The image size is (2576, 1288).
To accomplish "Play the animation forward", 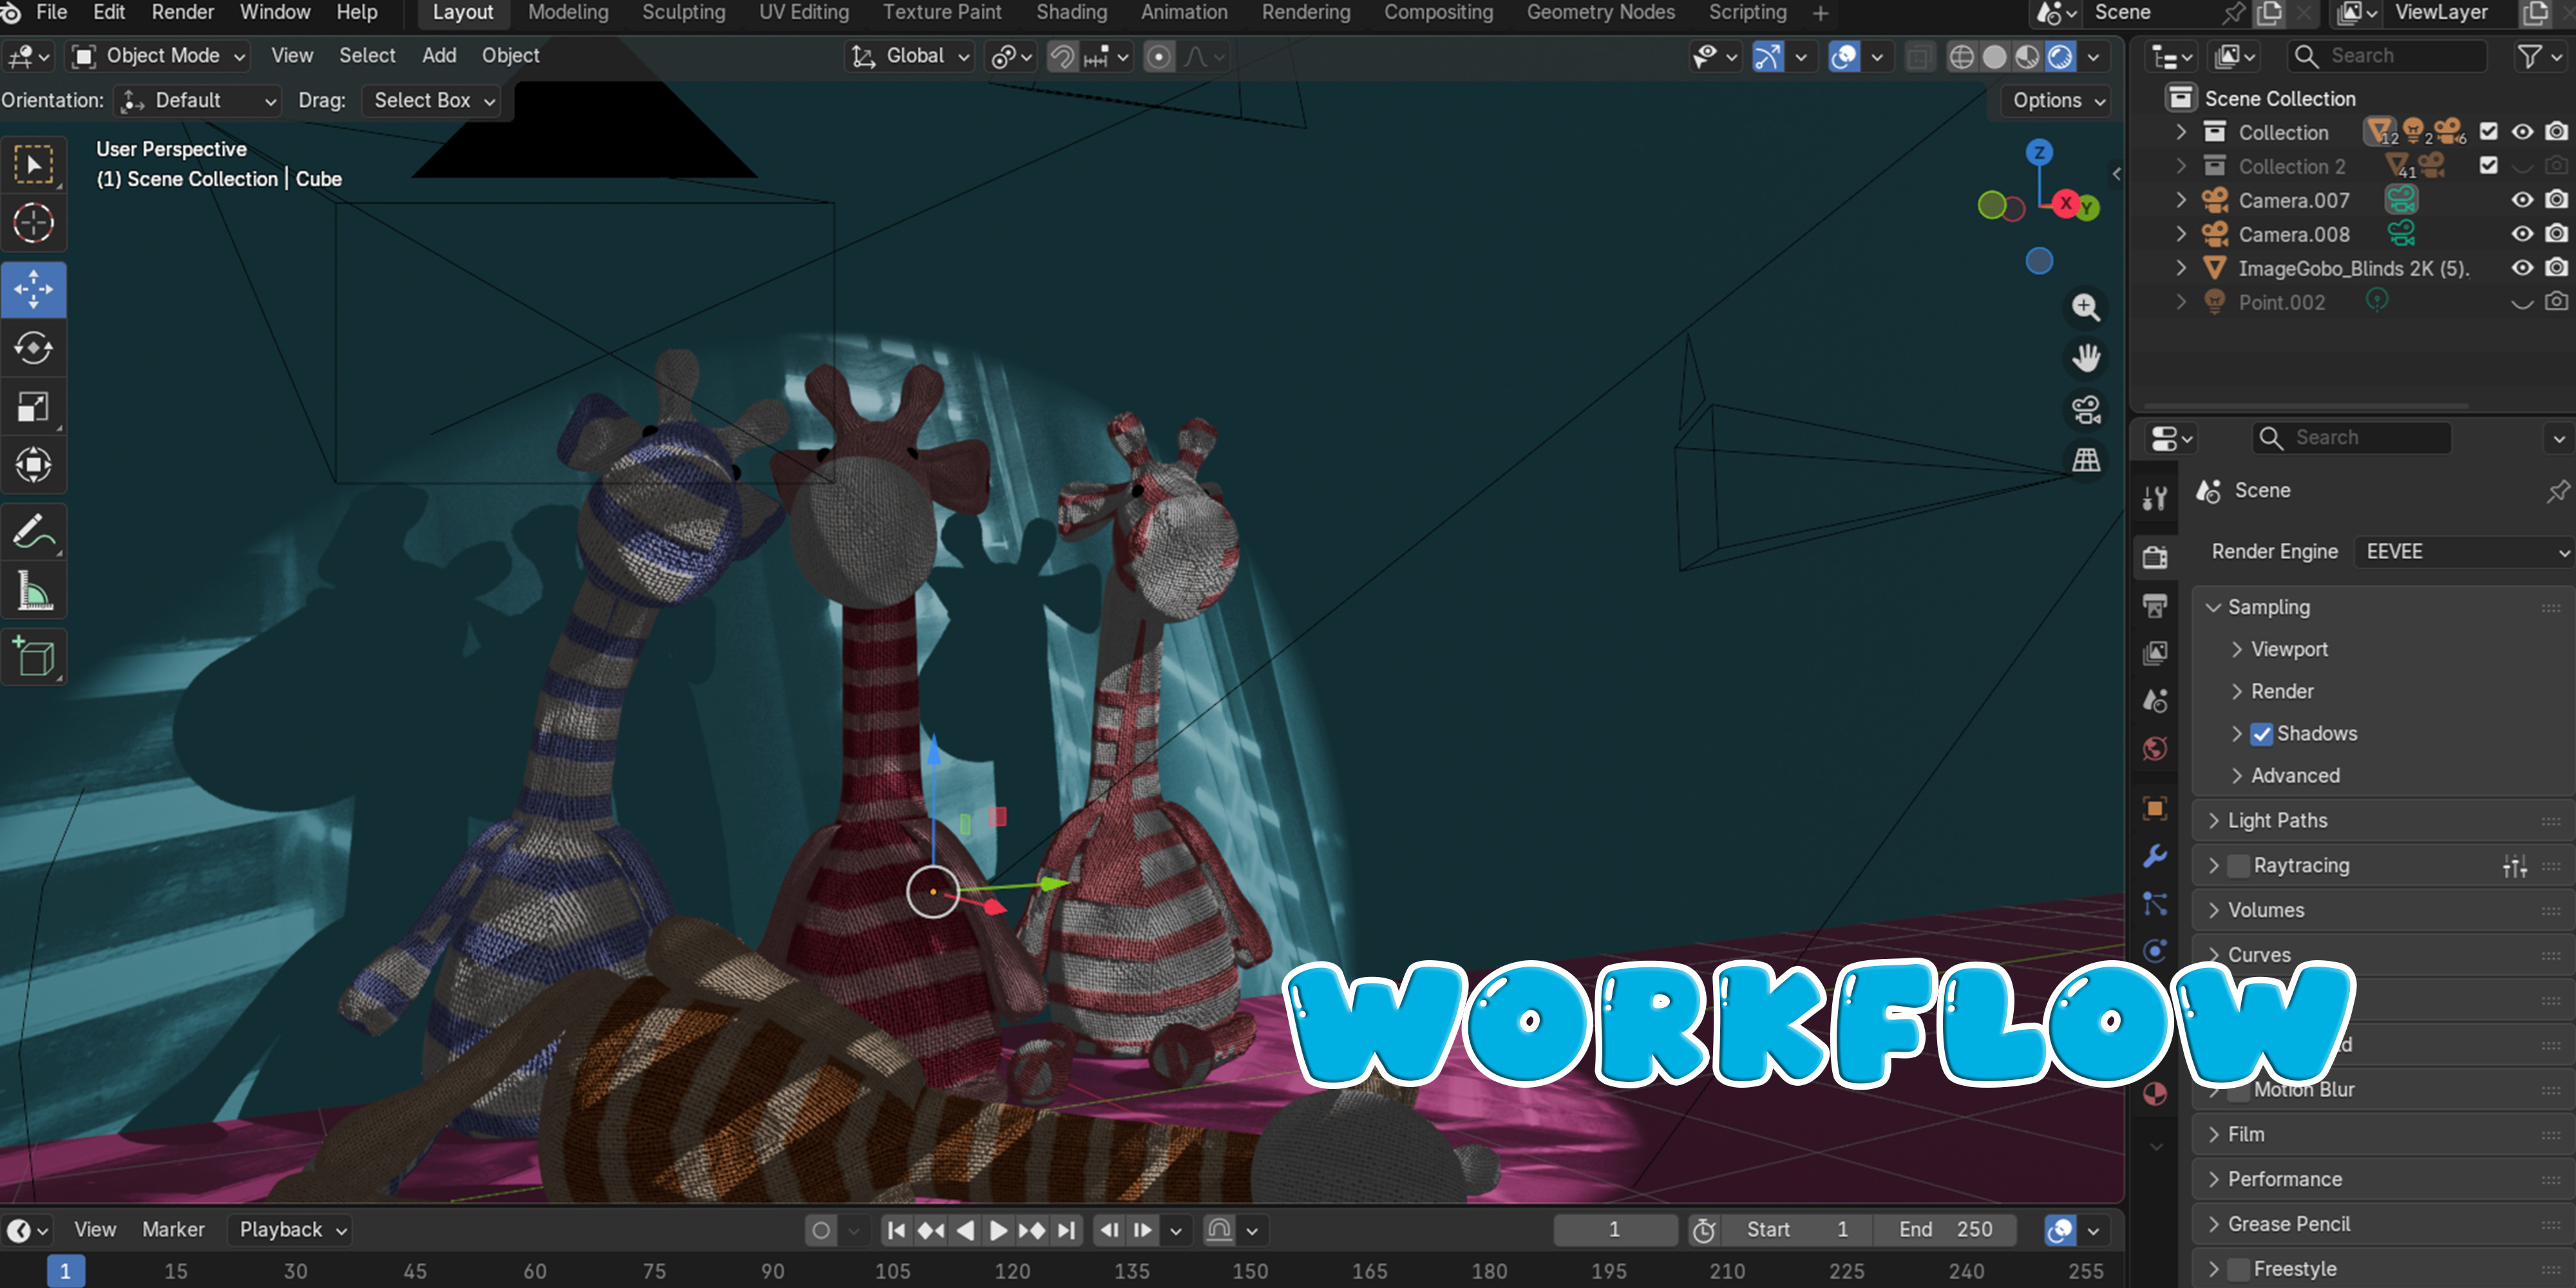I will pos(998,1230).
